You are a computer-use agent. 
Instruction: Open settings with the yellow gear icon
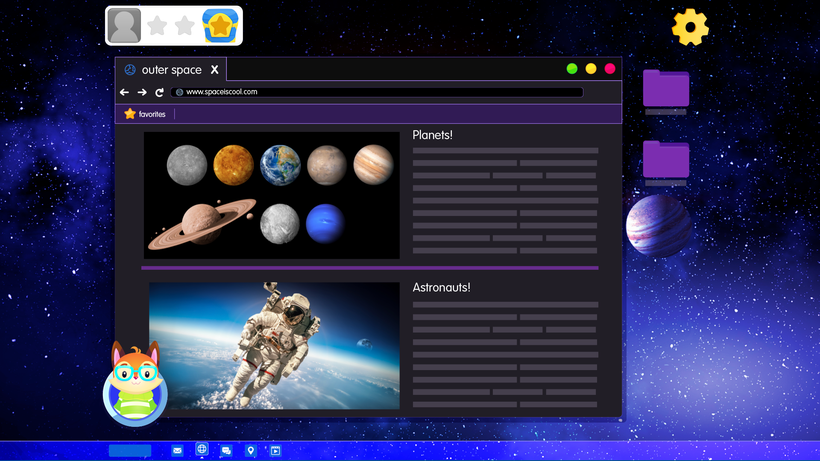click(690, 27)
